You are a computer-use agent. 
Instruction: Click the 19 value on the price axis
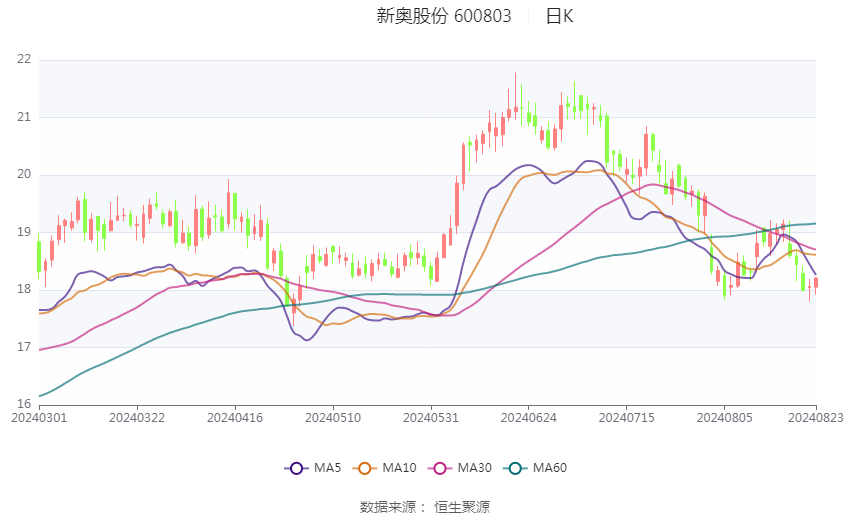(24, 232)
